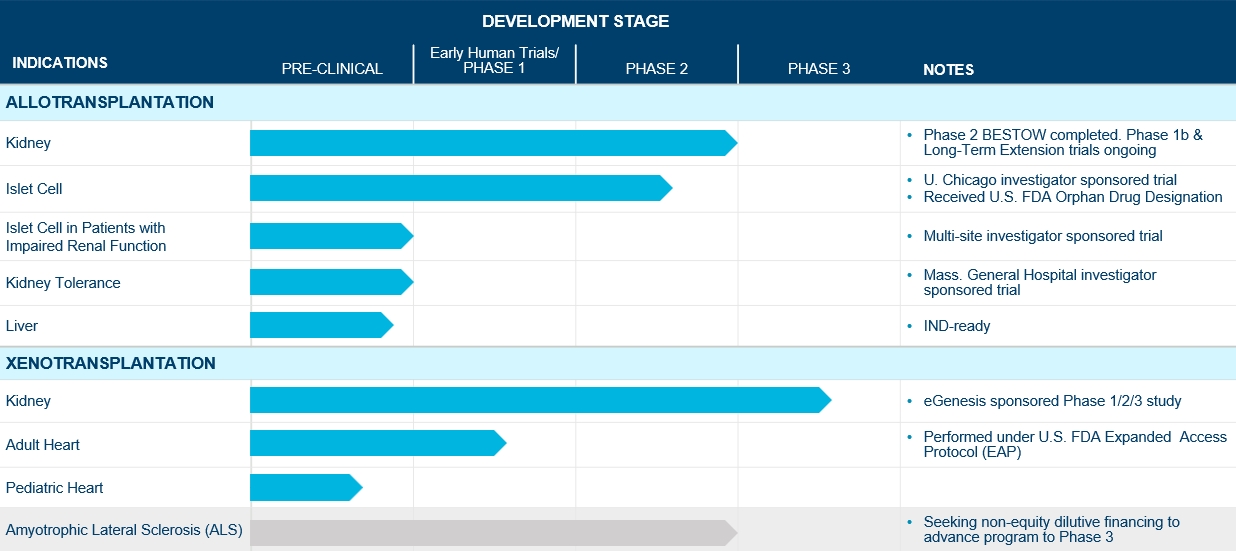
Task: Click the IND-ready note for Liver
Action: pyautogui.click(x=957, y=326)
